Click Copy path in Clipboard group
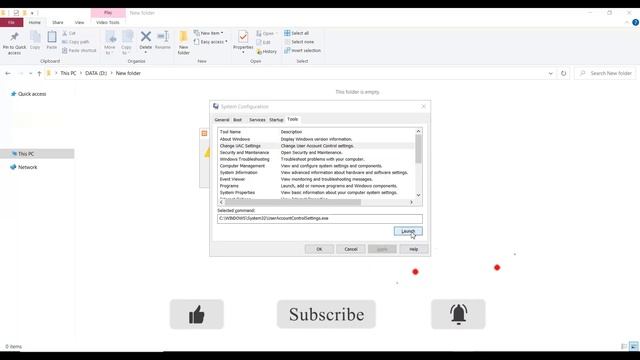640x360 pixels. click(x=76, y=42)
